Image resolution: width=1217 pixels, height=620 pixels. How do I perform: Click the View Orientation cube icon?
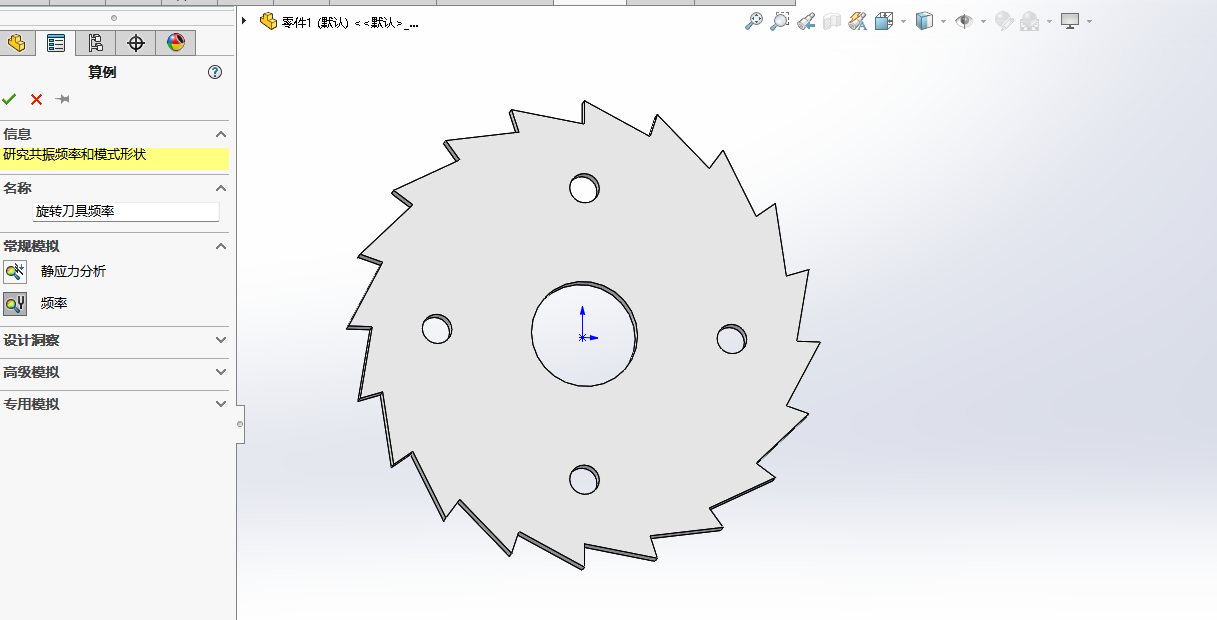(x=884, y=21)
